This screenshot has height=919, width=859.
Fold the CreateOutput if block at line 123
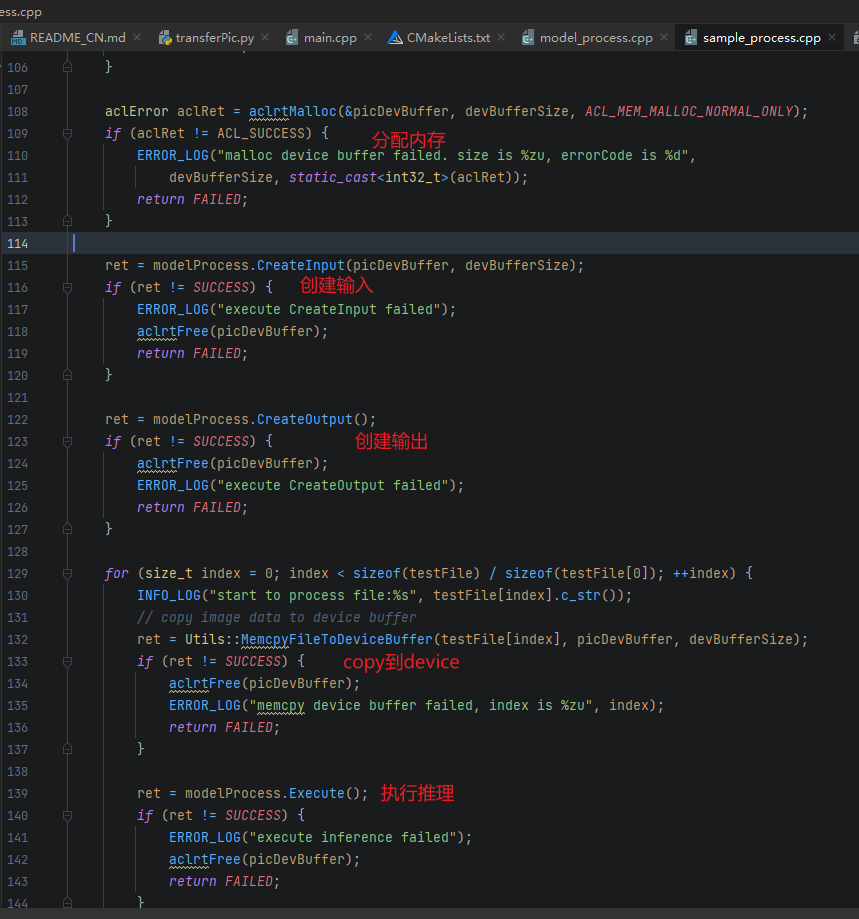pyautogui.click(x=67, y=442)
